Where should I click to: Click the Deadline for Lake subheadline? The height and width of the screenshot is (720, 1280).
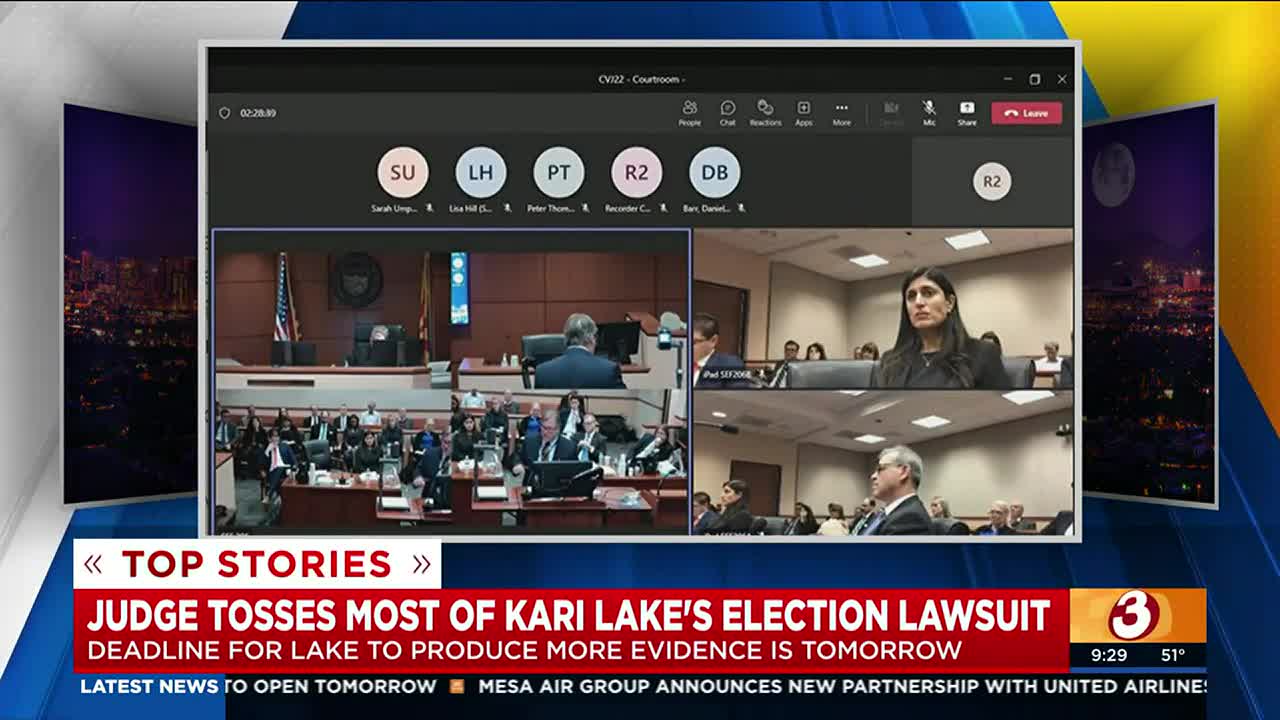[524, 650]
